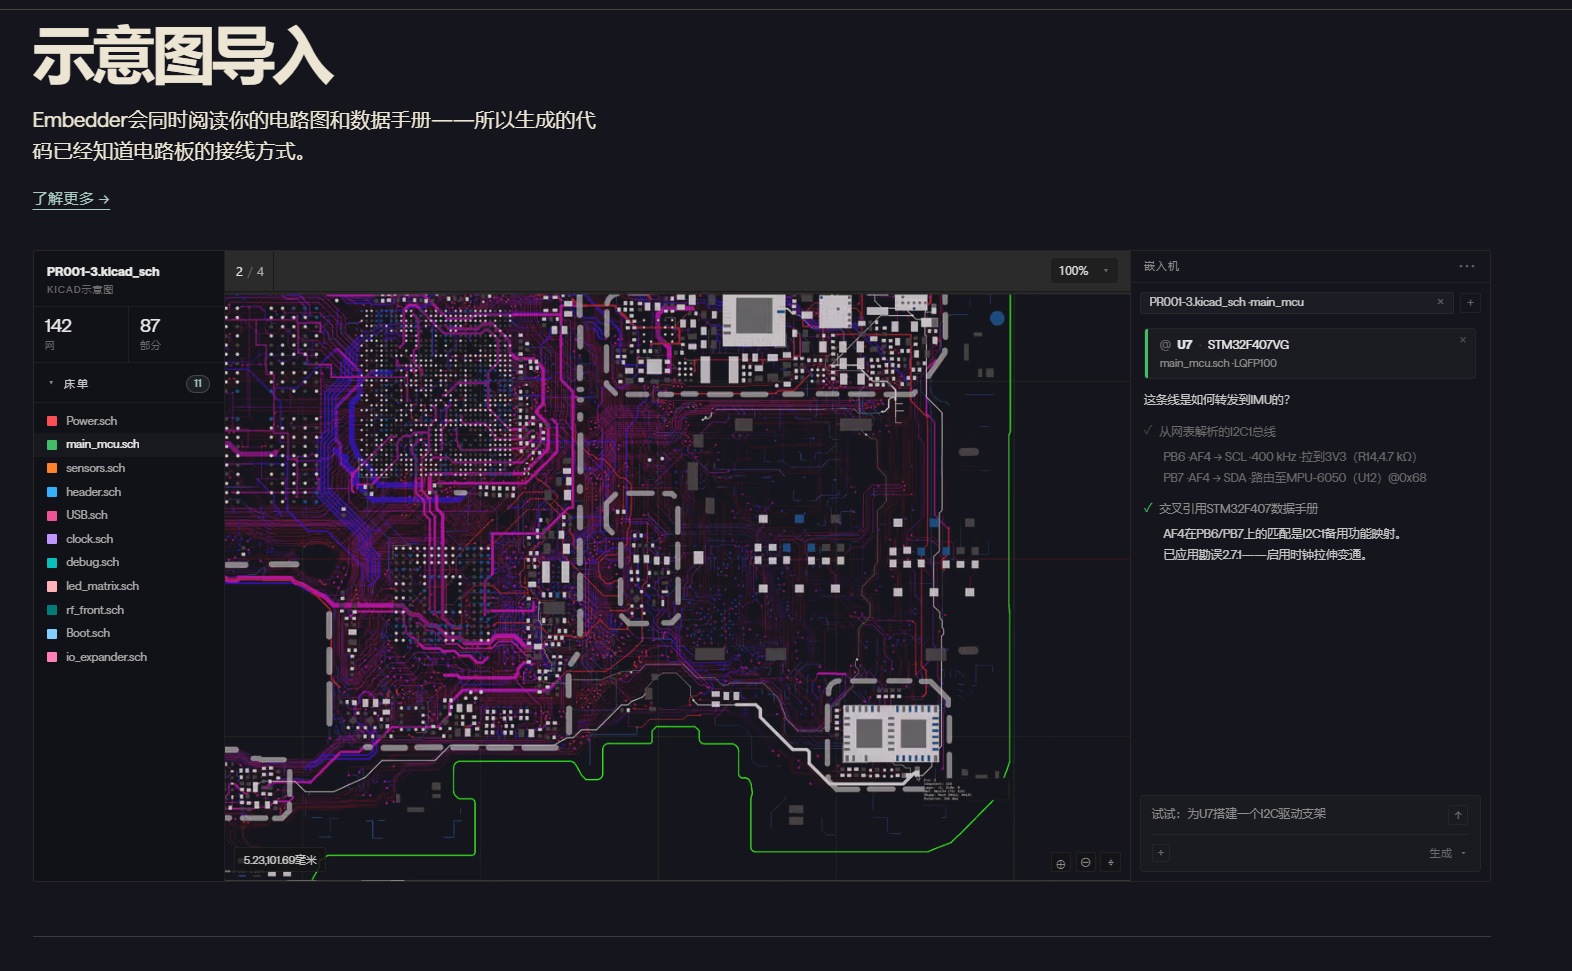Viewport: 1572px width, 971px height.
Task: Click the U7 STM32F407VG card
Action: [1310, 354]
